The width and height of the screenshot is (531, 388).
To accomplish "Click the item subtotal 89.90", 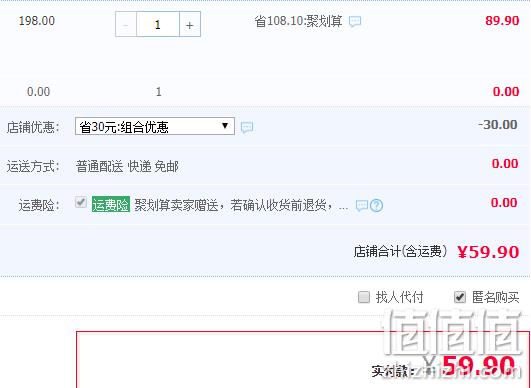I will (502, 21).
